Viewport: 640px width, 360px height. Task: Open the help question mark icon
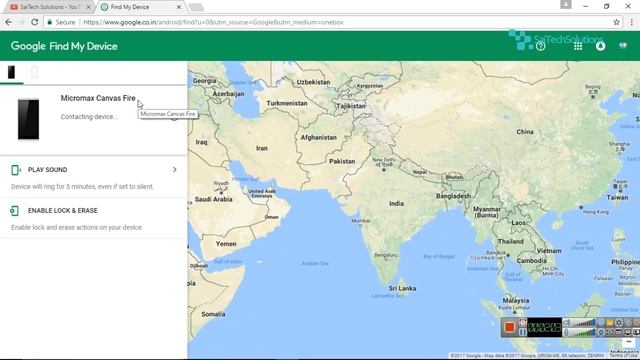(x=540, y=46)
